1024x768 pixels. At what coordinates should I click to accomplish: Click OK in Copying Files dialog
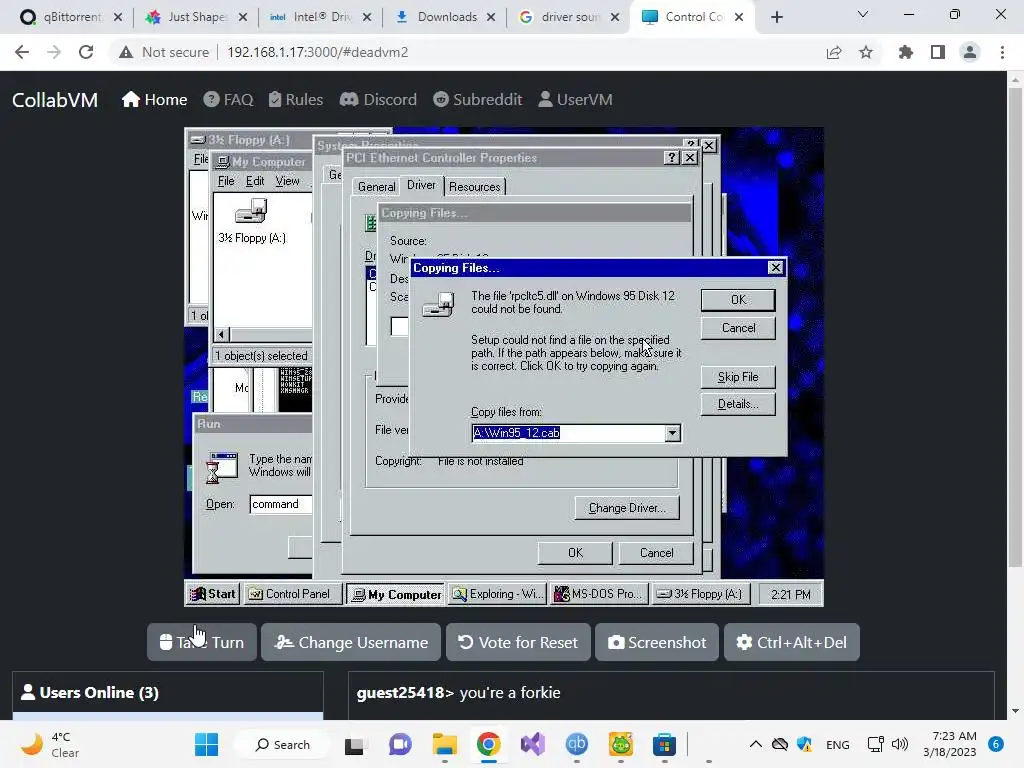738,300
